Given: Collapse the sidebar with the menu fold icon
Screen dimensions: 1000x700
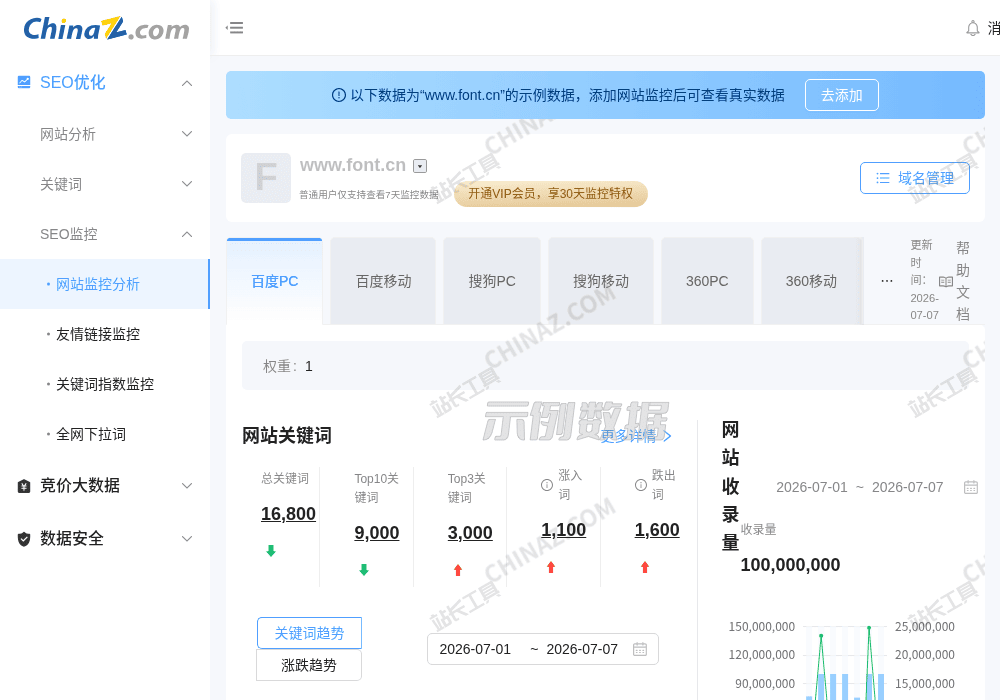Looking at the screenshot, I should coord(235,27).
